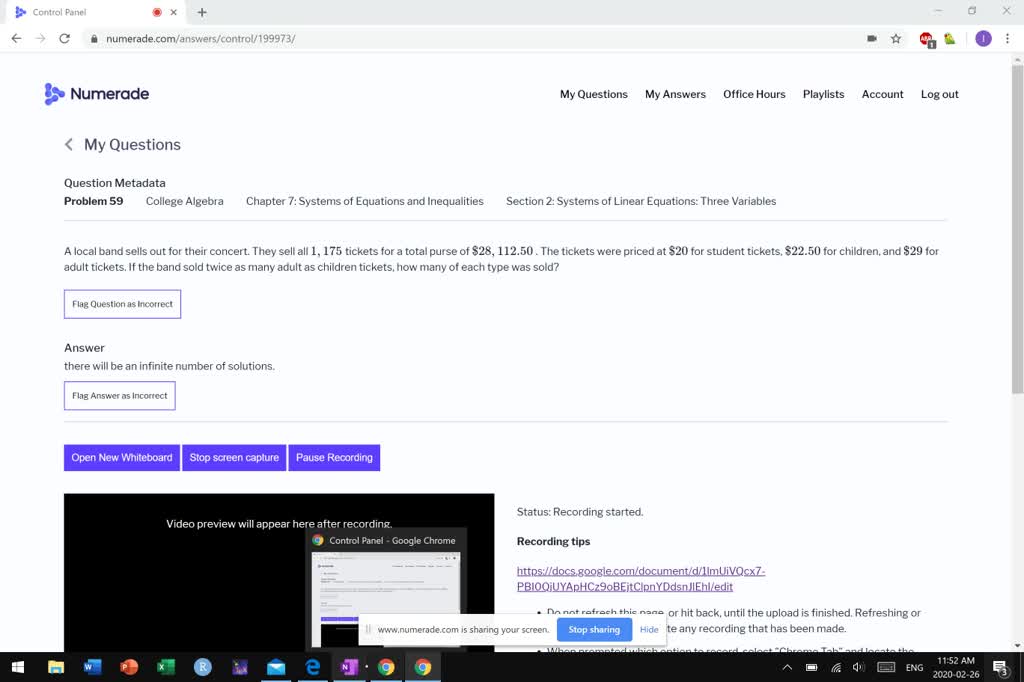
Task: Go to Office Hours page
Action: coord(754,94)
